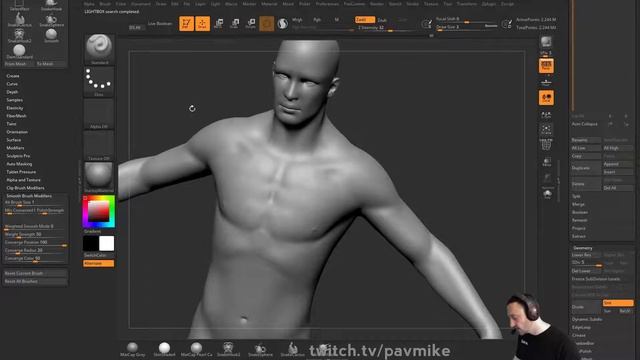Viewport: 640px width, 360px height.
Task: Click the Del Lower button
Action: click(x=586, y=271)
